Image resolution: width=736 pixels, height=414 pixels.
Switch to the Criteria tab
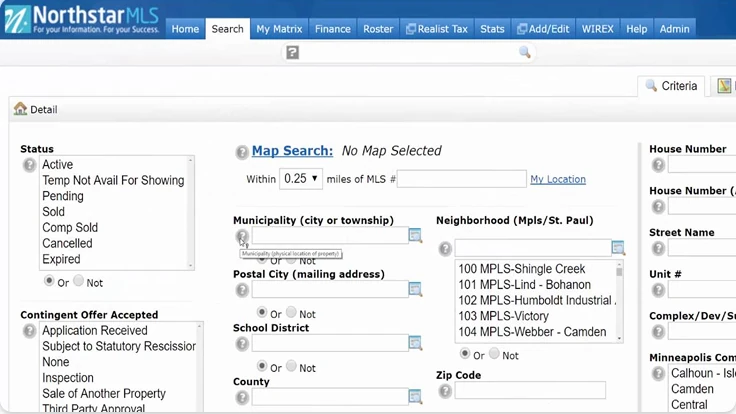tap(671, 86)
